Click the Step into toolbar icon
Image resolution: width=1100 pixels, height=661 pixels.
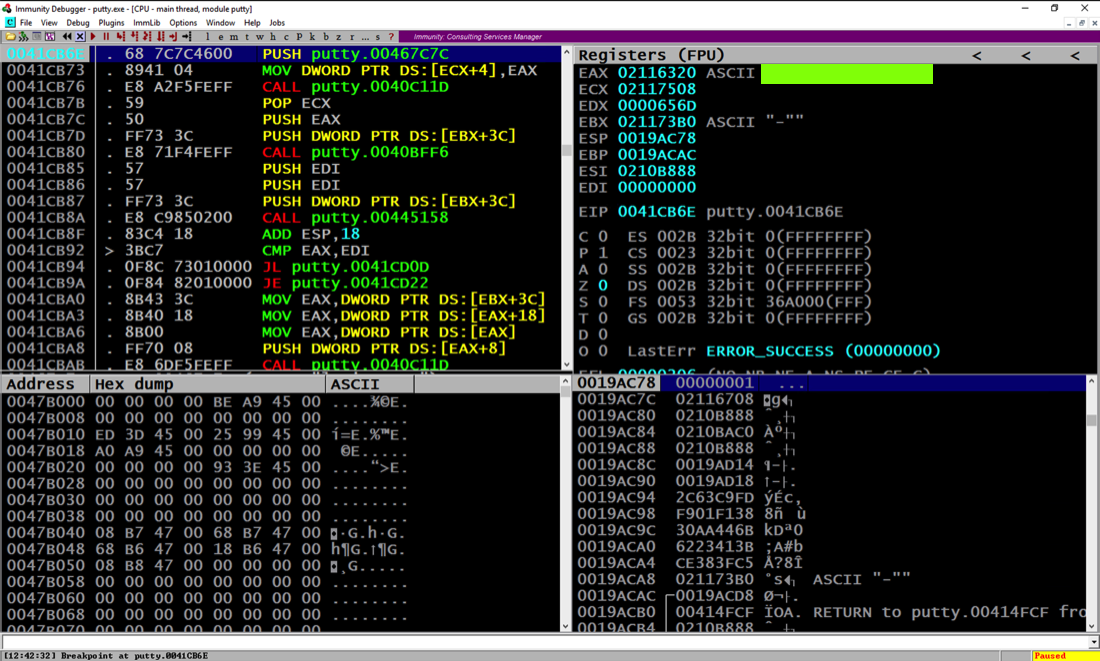click(120, 37)
